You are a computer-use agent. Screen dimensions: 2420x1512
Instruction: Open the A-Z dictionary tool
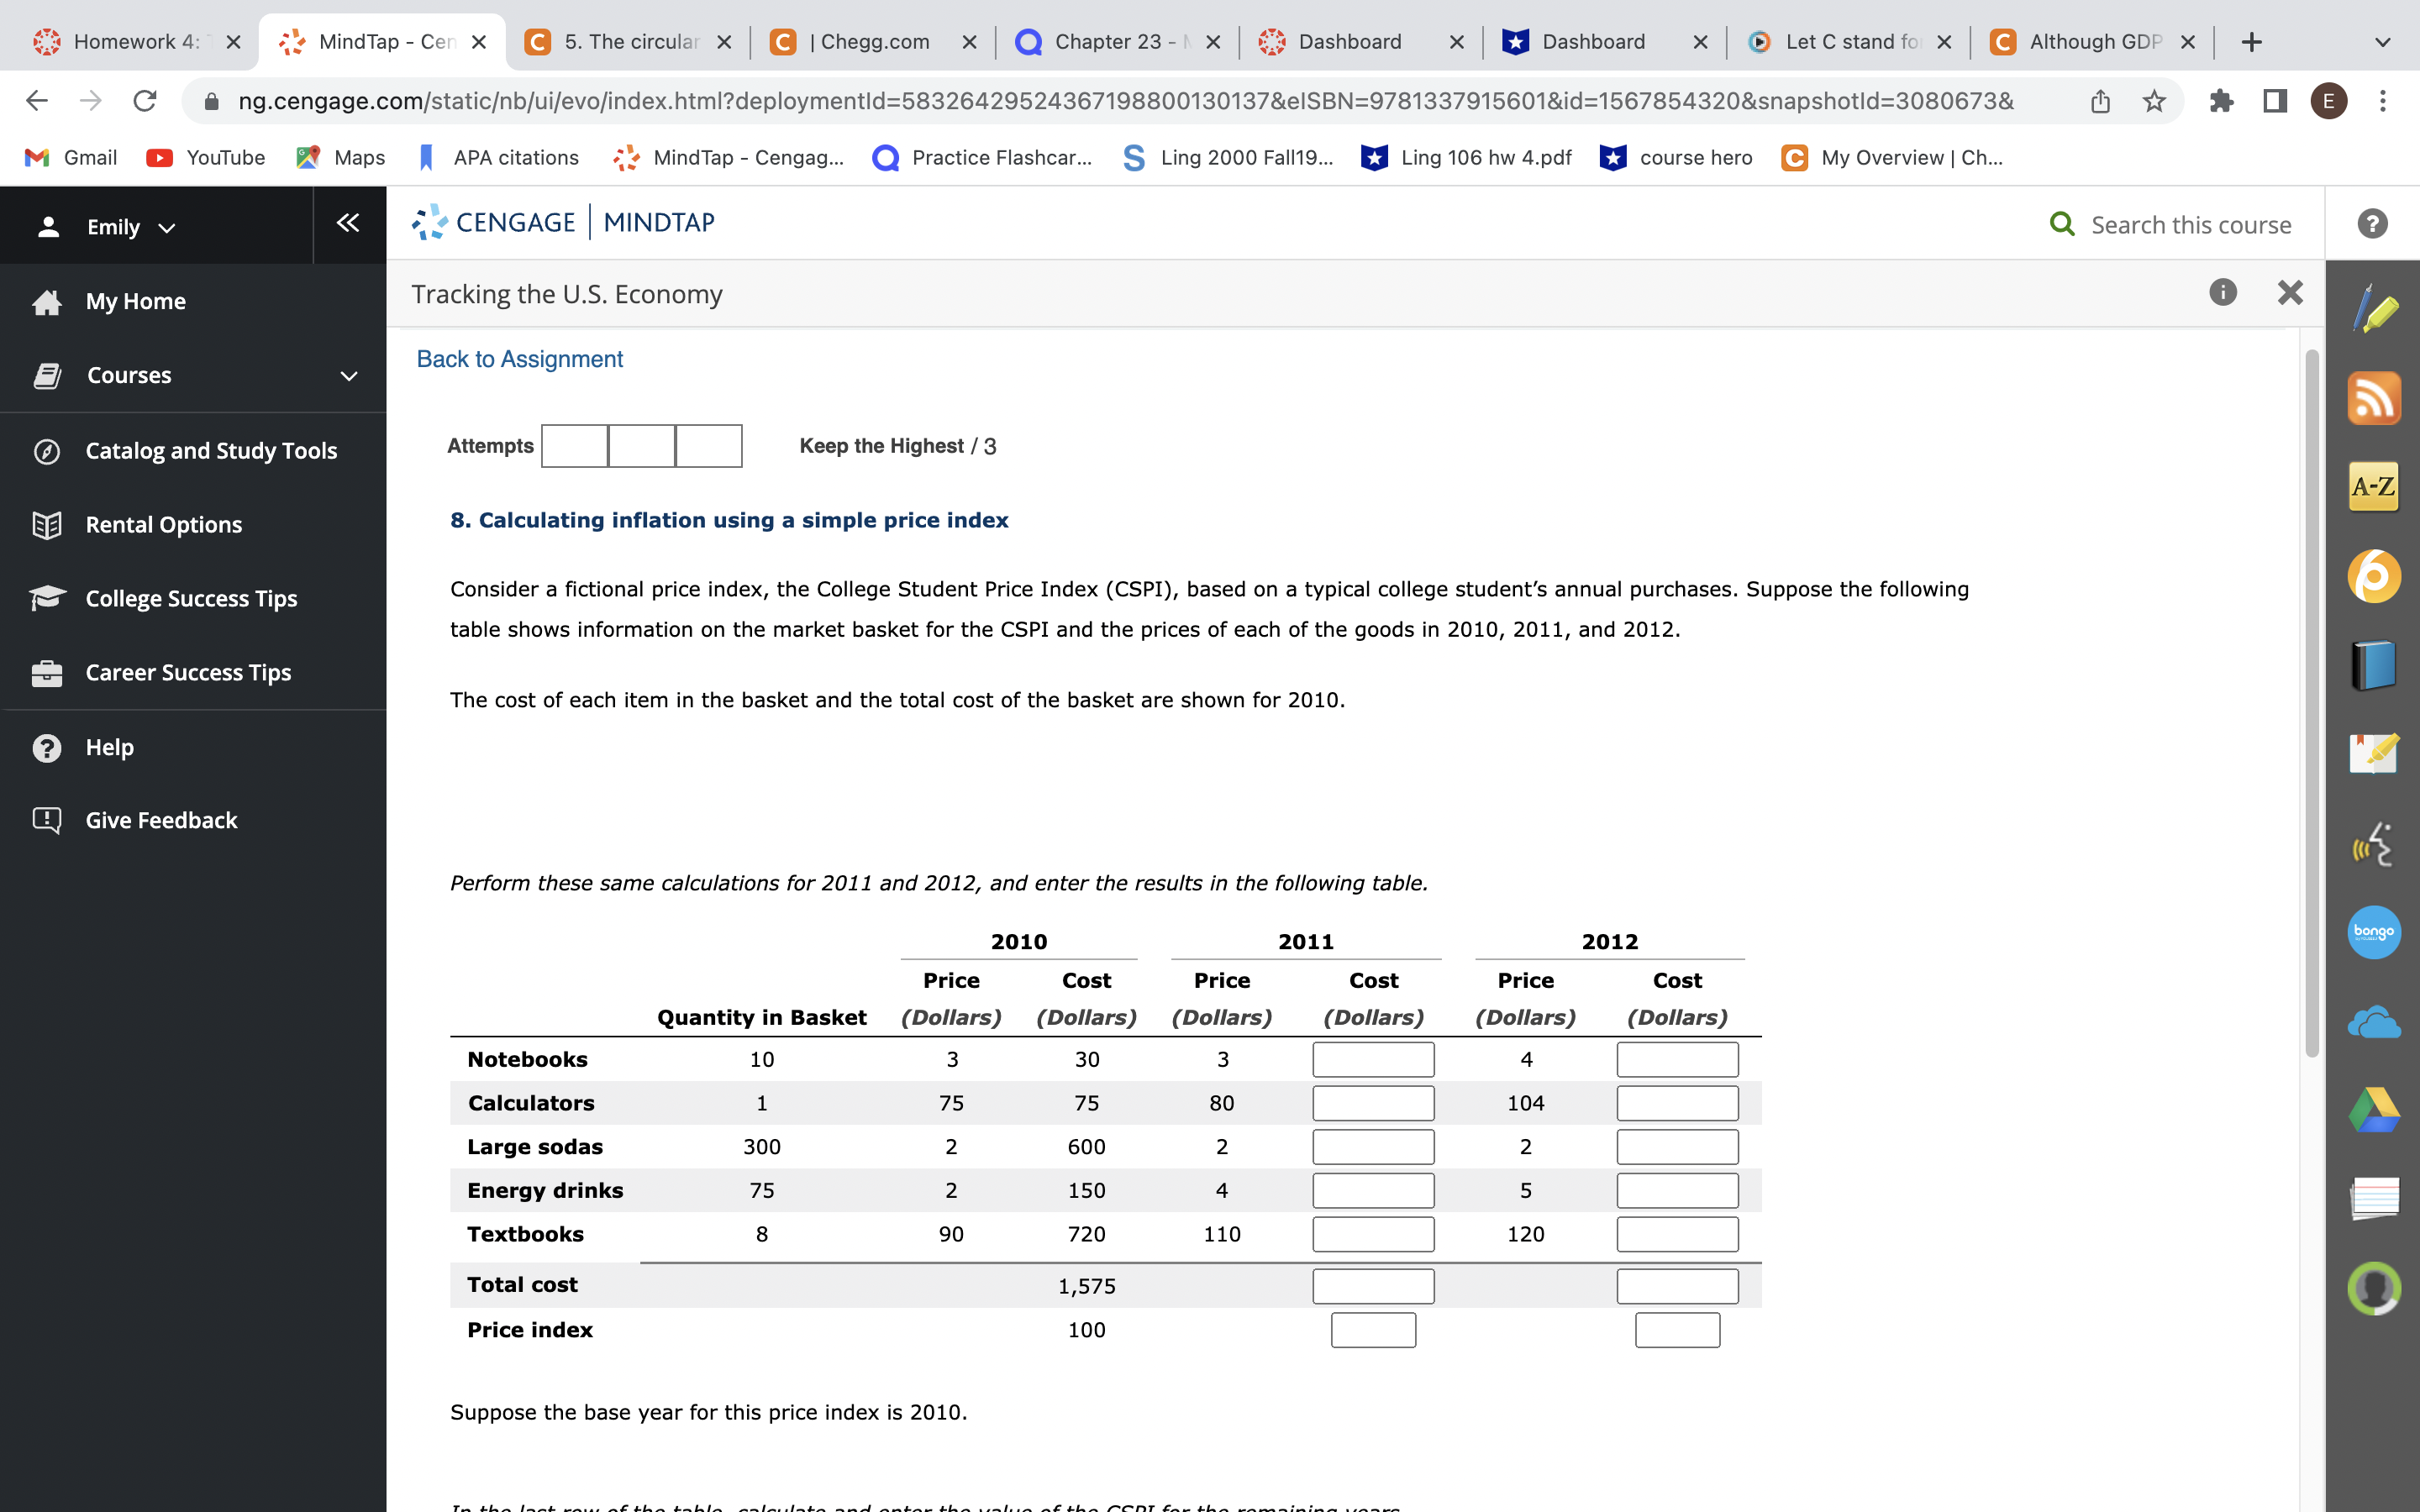[2375, 487]
